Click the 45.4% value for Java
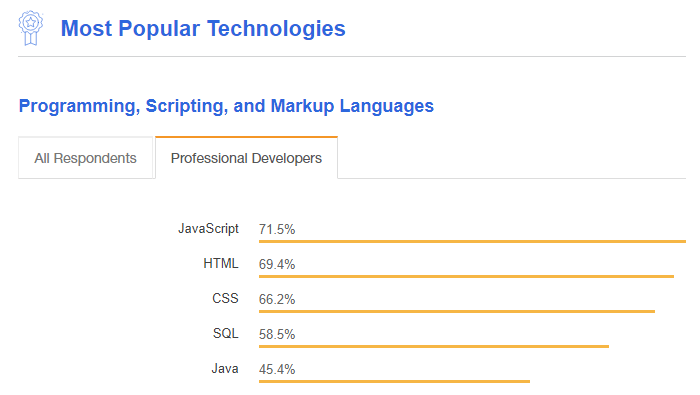Viewport: 700px width, 395px height. (x=277, y=369)
